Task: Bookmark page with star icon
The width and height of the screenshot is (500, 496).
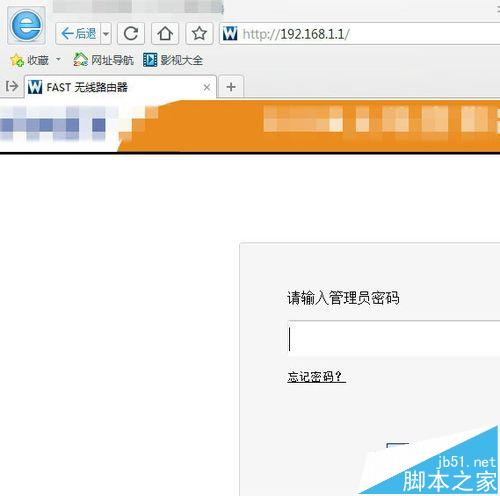Action: tap(199, 34)
